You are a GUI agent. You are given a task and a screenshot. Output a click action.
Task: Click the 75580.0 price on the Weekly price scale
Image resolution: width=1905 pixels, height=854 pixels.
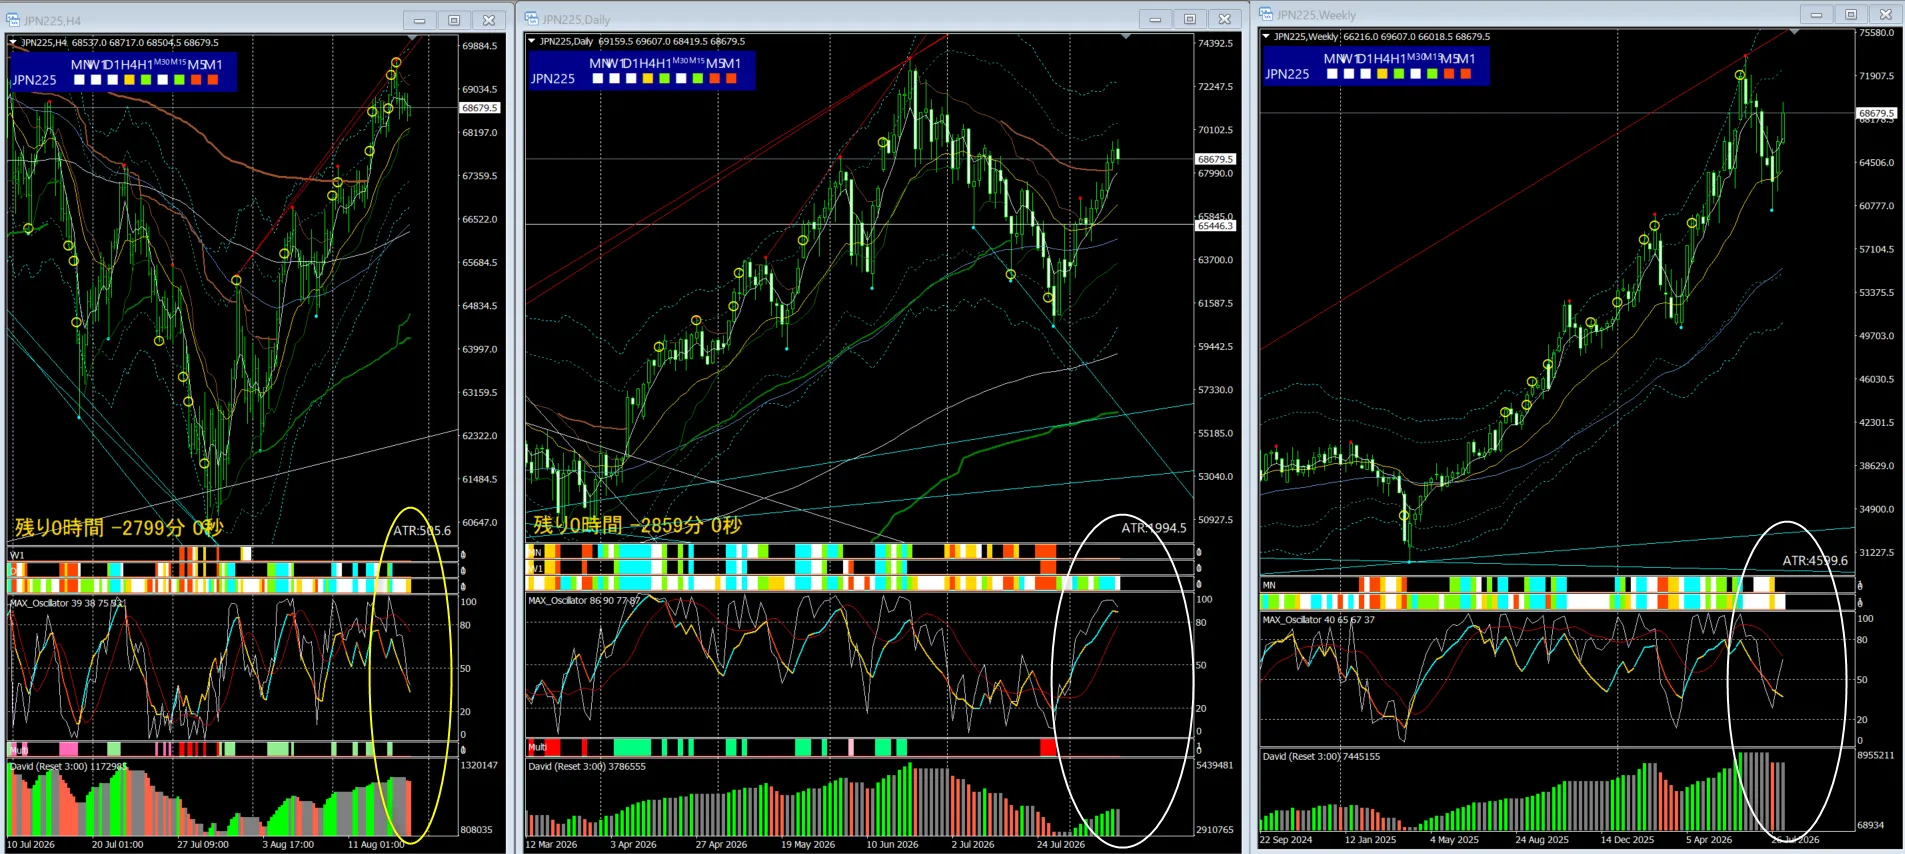(x=1877, y=33)
